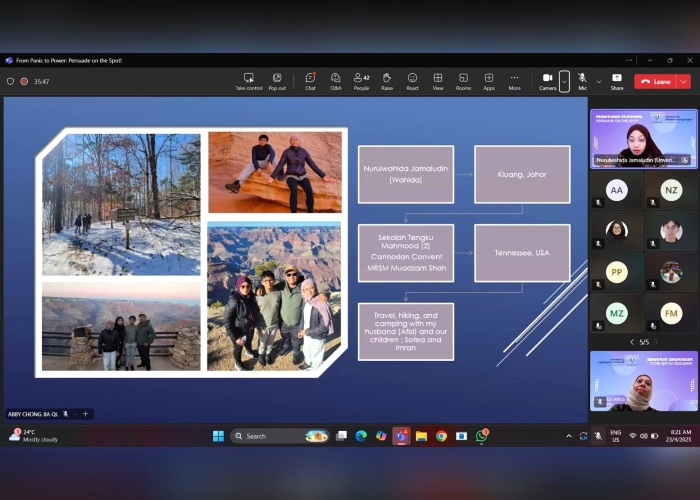Click the microphone muted tray icon
Screen dimensions: 700x500
click(x=598, y=436)
